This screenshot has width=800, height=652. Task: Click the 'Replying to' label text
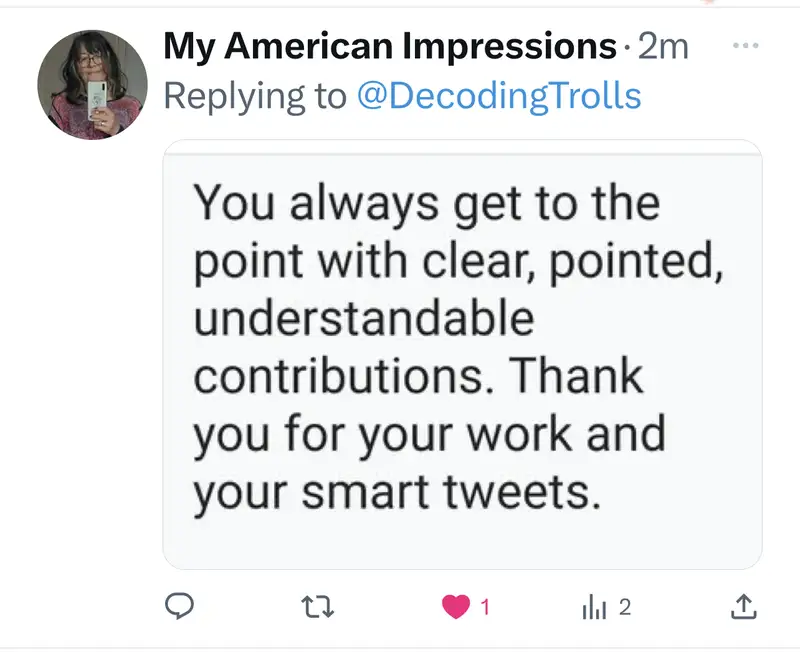(x=255, y=96)
